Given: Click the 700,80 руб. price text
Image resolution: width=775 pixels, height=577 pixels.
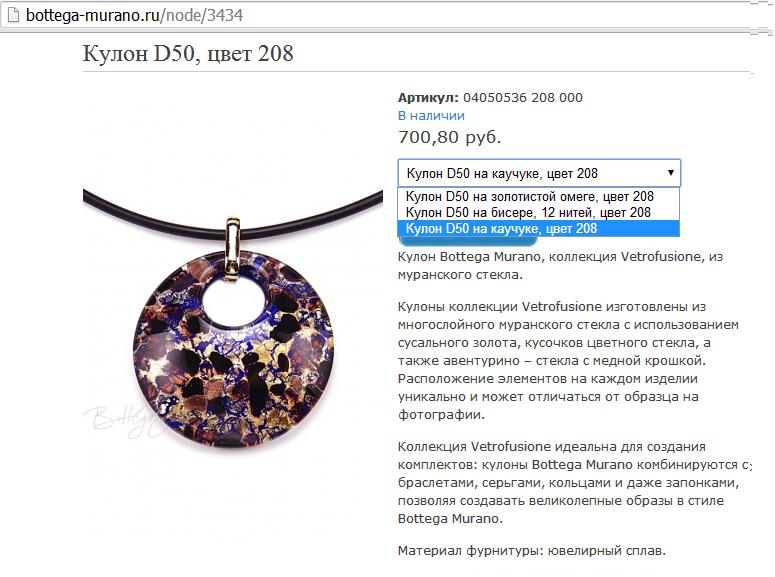Looking at the screenshot, I should click(x=449, y=137).
